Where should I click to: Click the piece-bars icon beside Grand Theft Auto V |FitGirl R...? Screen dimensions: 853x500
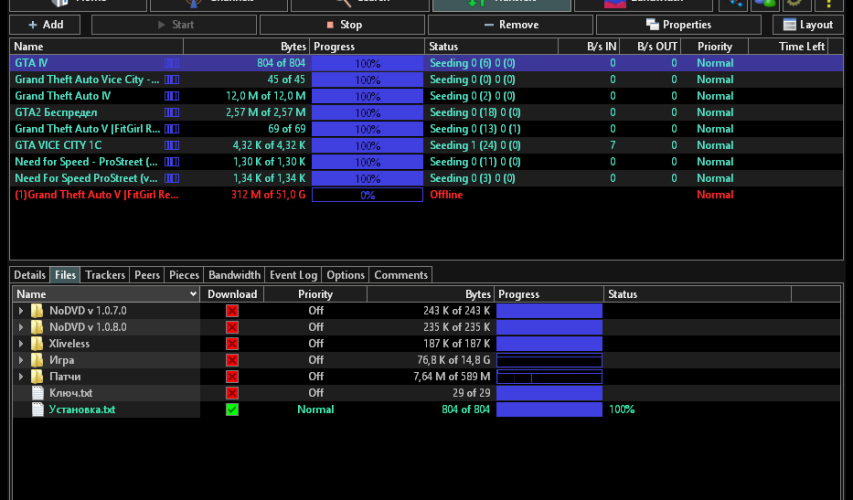click(172, 129)
